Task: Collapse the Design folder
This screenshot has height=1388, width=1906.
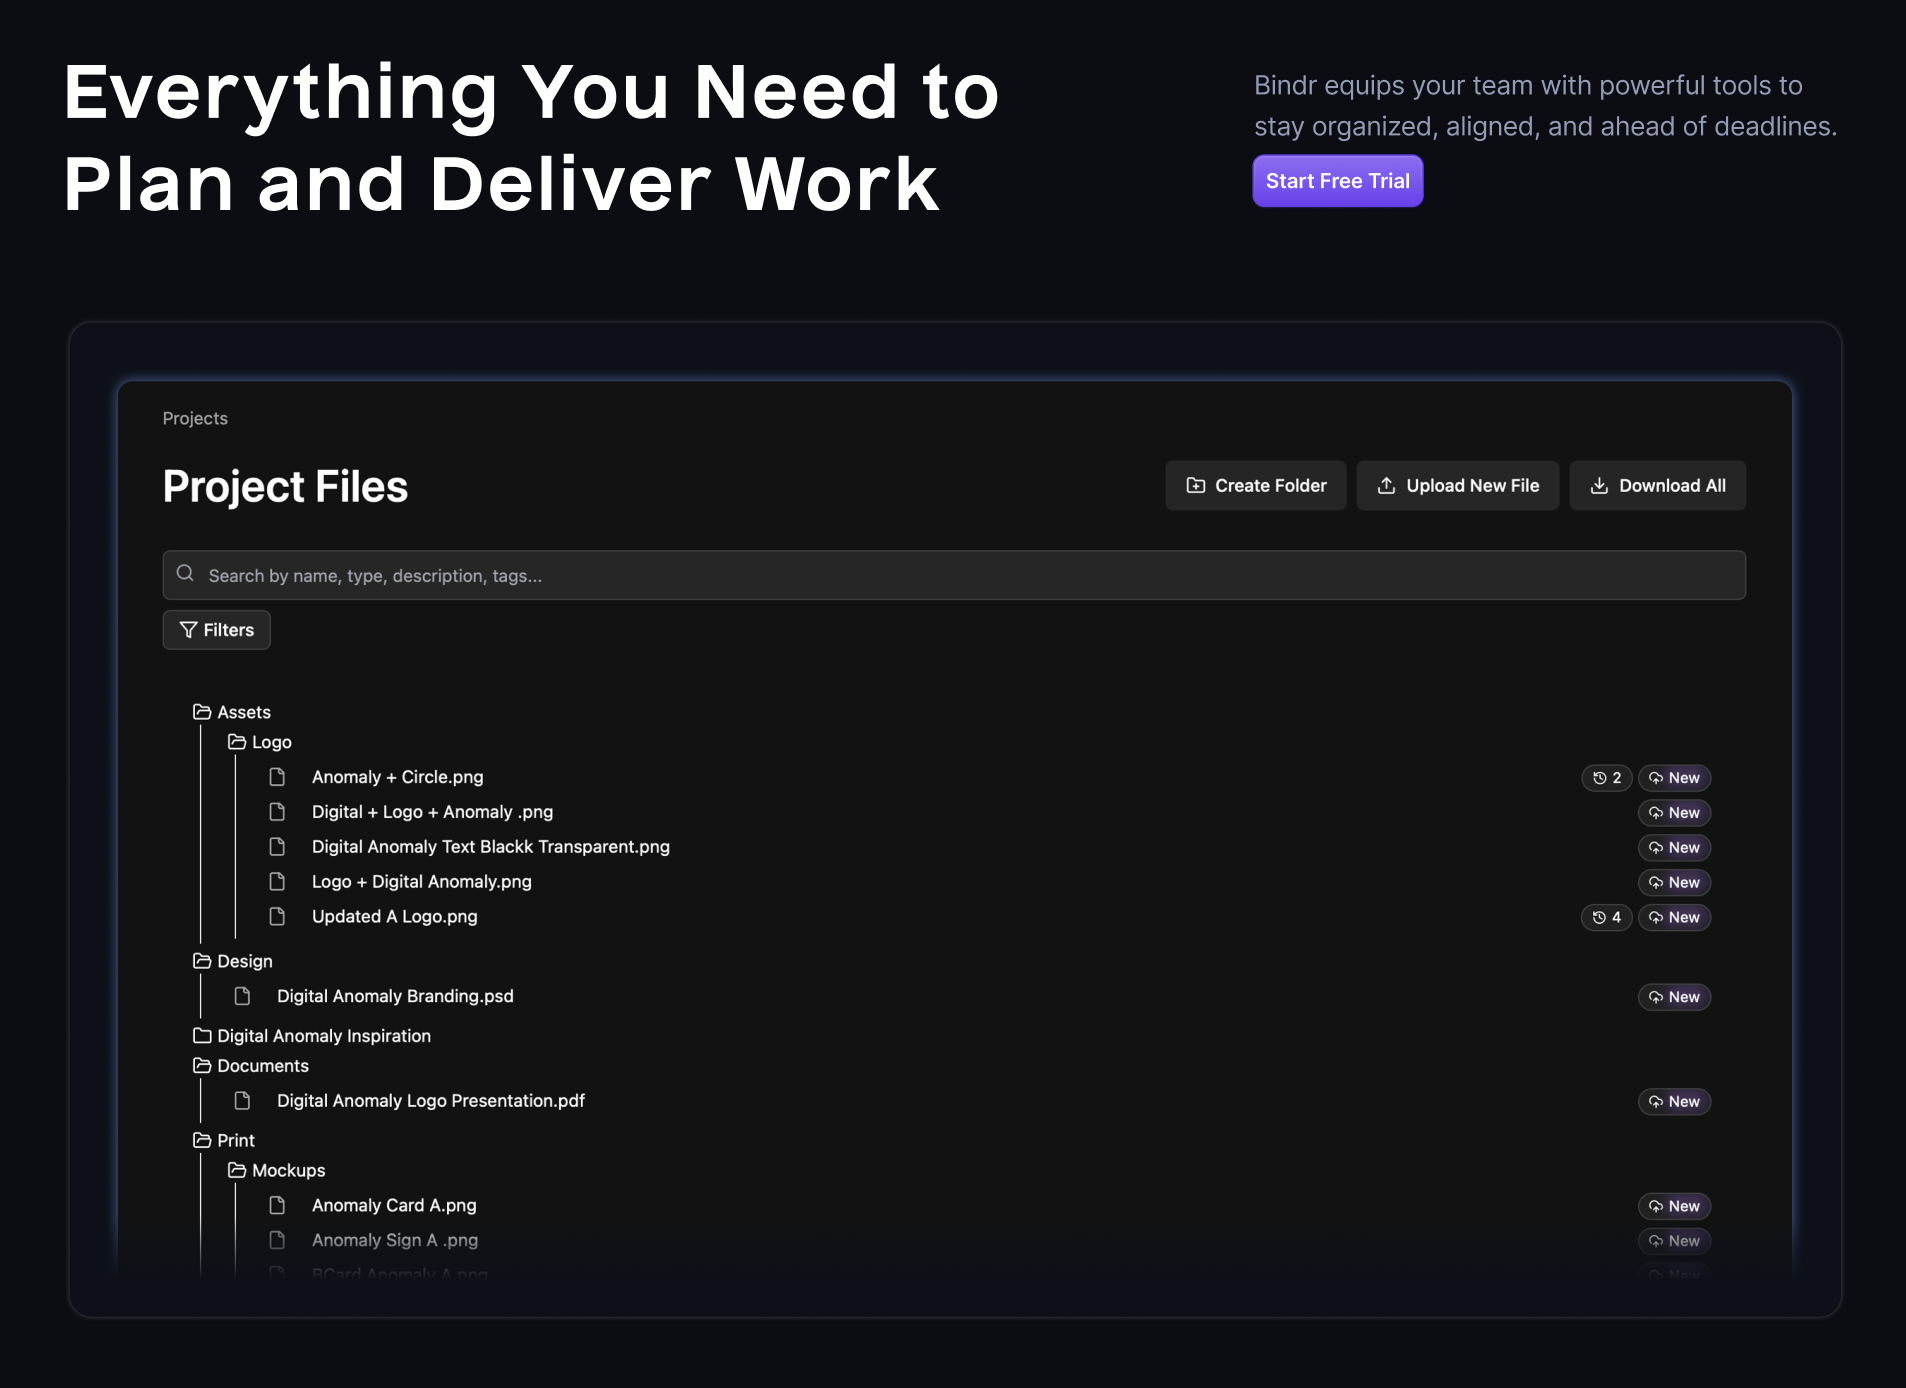Action: [233, 961]
